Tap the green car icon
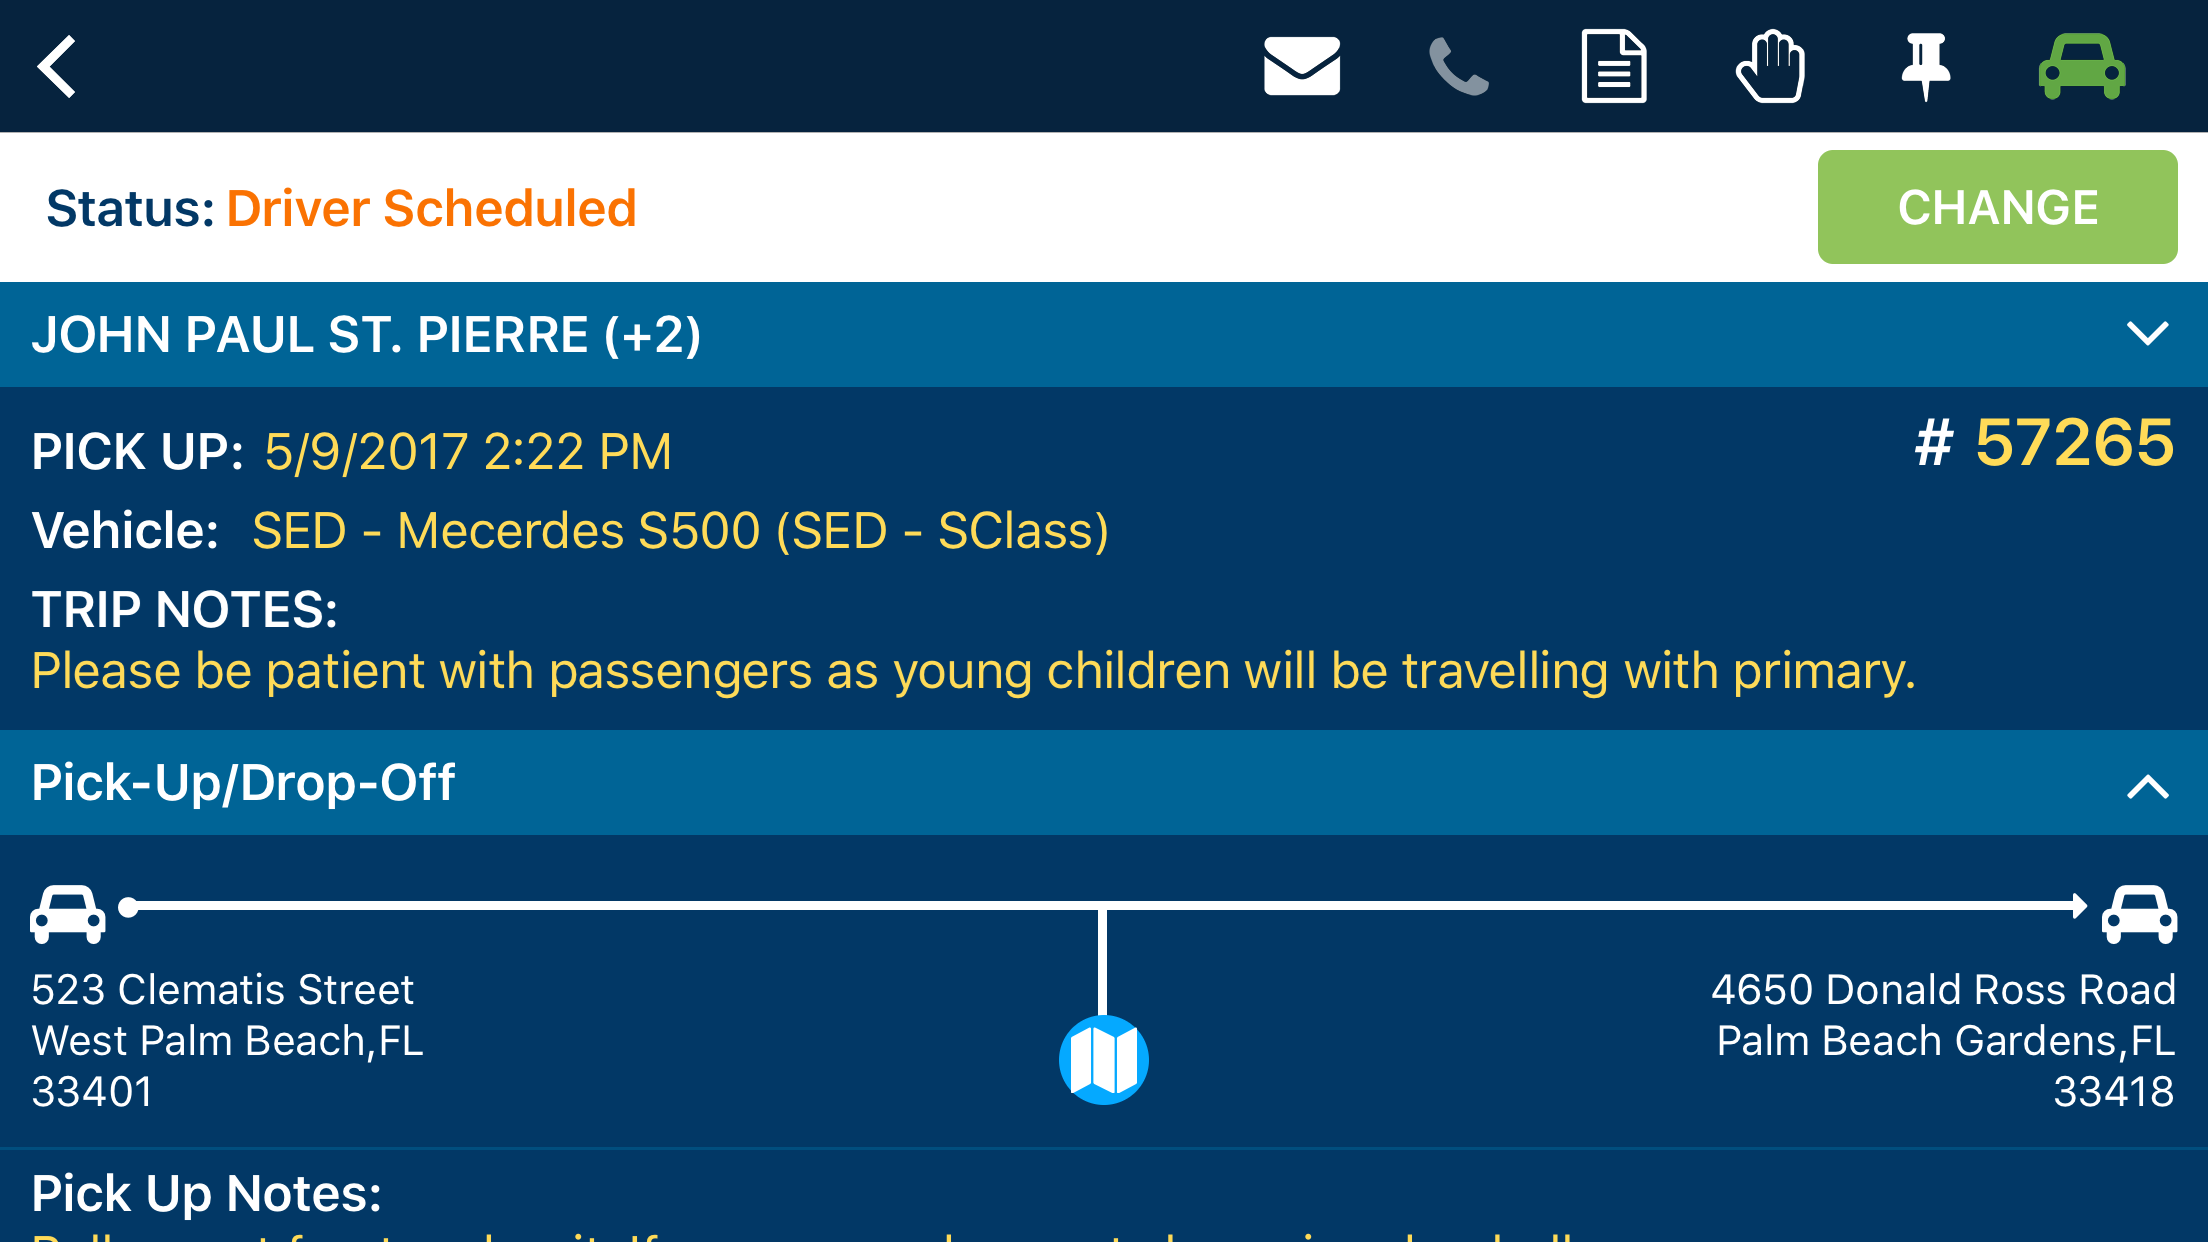 pyautogui.click(x=2082, y=67)
